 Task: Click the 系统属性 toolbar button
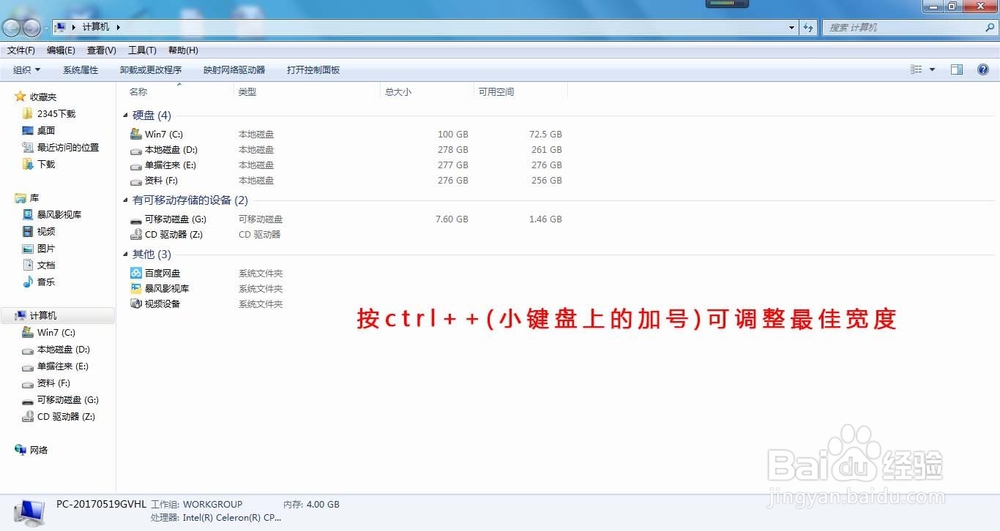pyautogui.click(x=80, y=69)
